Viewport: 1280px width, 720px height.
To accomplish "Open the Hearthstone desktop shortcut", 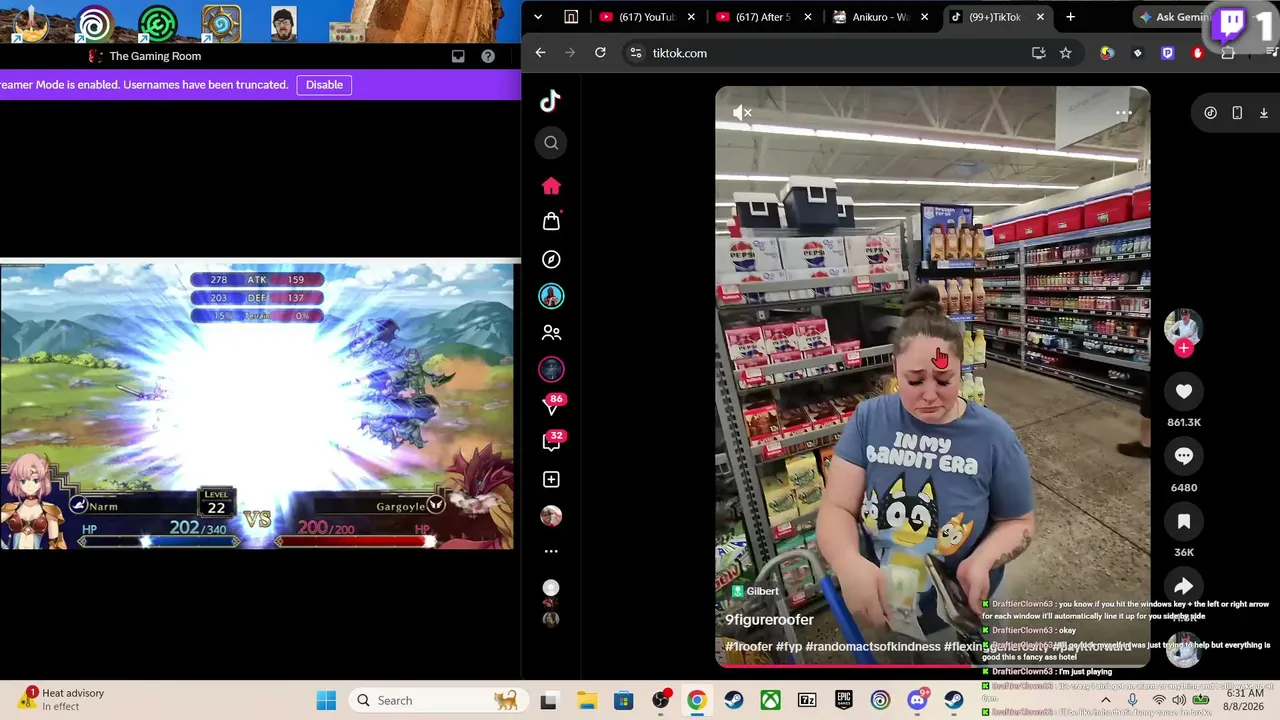I will [x=220, y=23].
